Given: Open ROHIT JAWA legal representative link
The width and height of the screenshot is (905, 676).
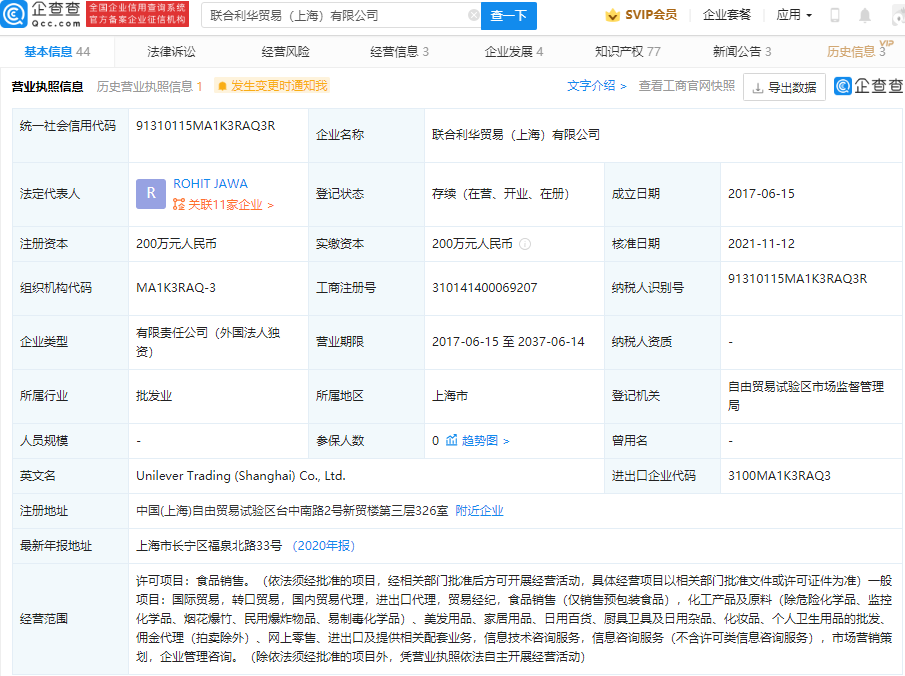Looking at the screenshot, I should [210, 184].
